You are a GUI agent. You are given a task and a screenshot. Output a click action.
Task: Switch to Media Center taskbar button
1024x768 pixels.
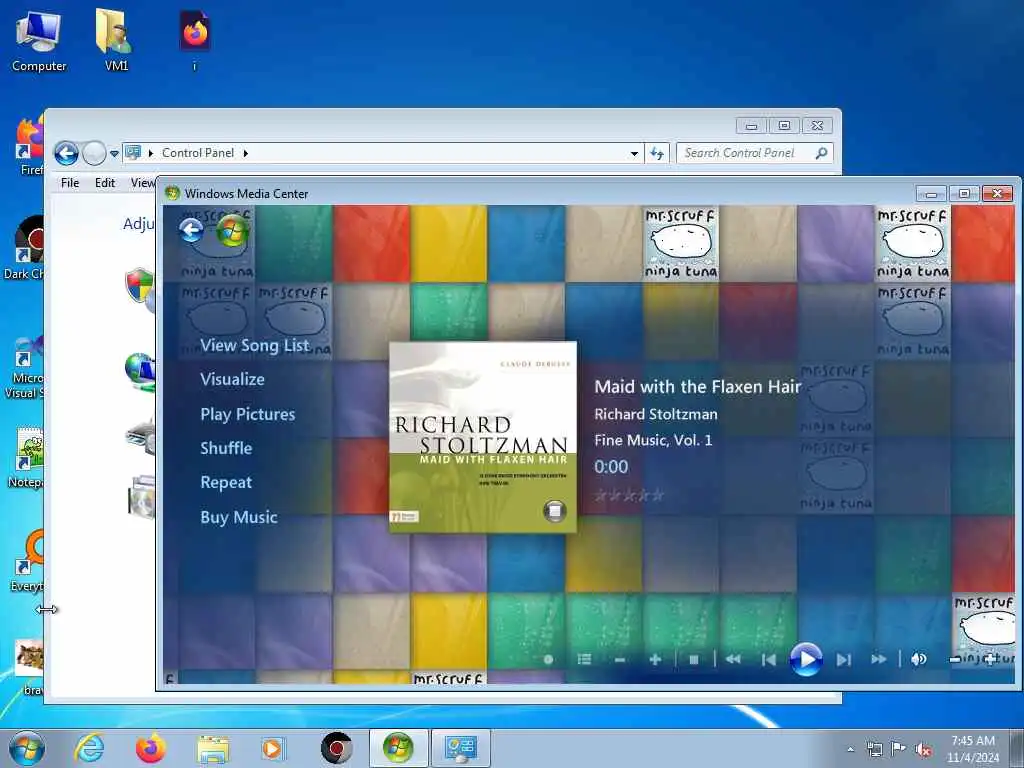[x=398, y=748]
